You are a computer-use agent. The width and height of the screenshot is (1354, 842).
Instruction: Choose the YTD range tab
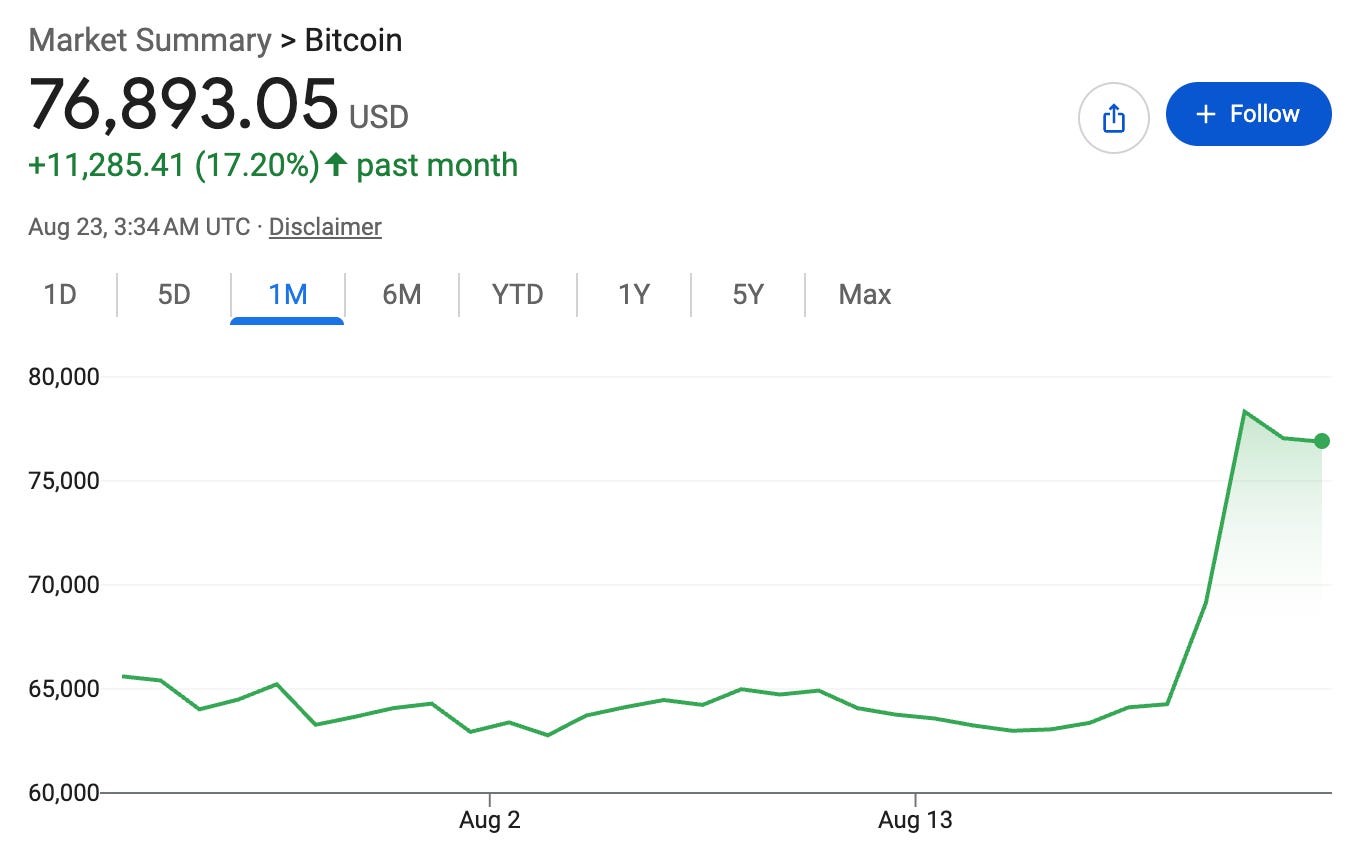[518, 295]
